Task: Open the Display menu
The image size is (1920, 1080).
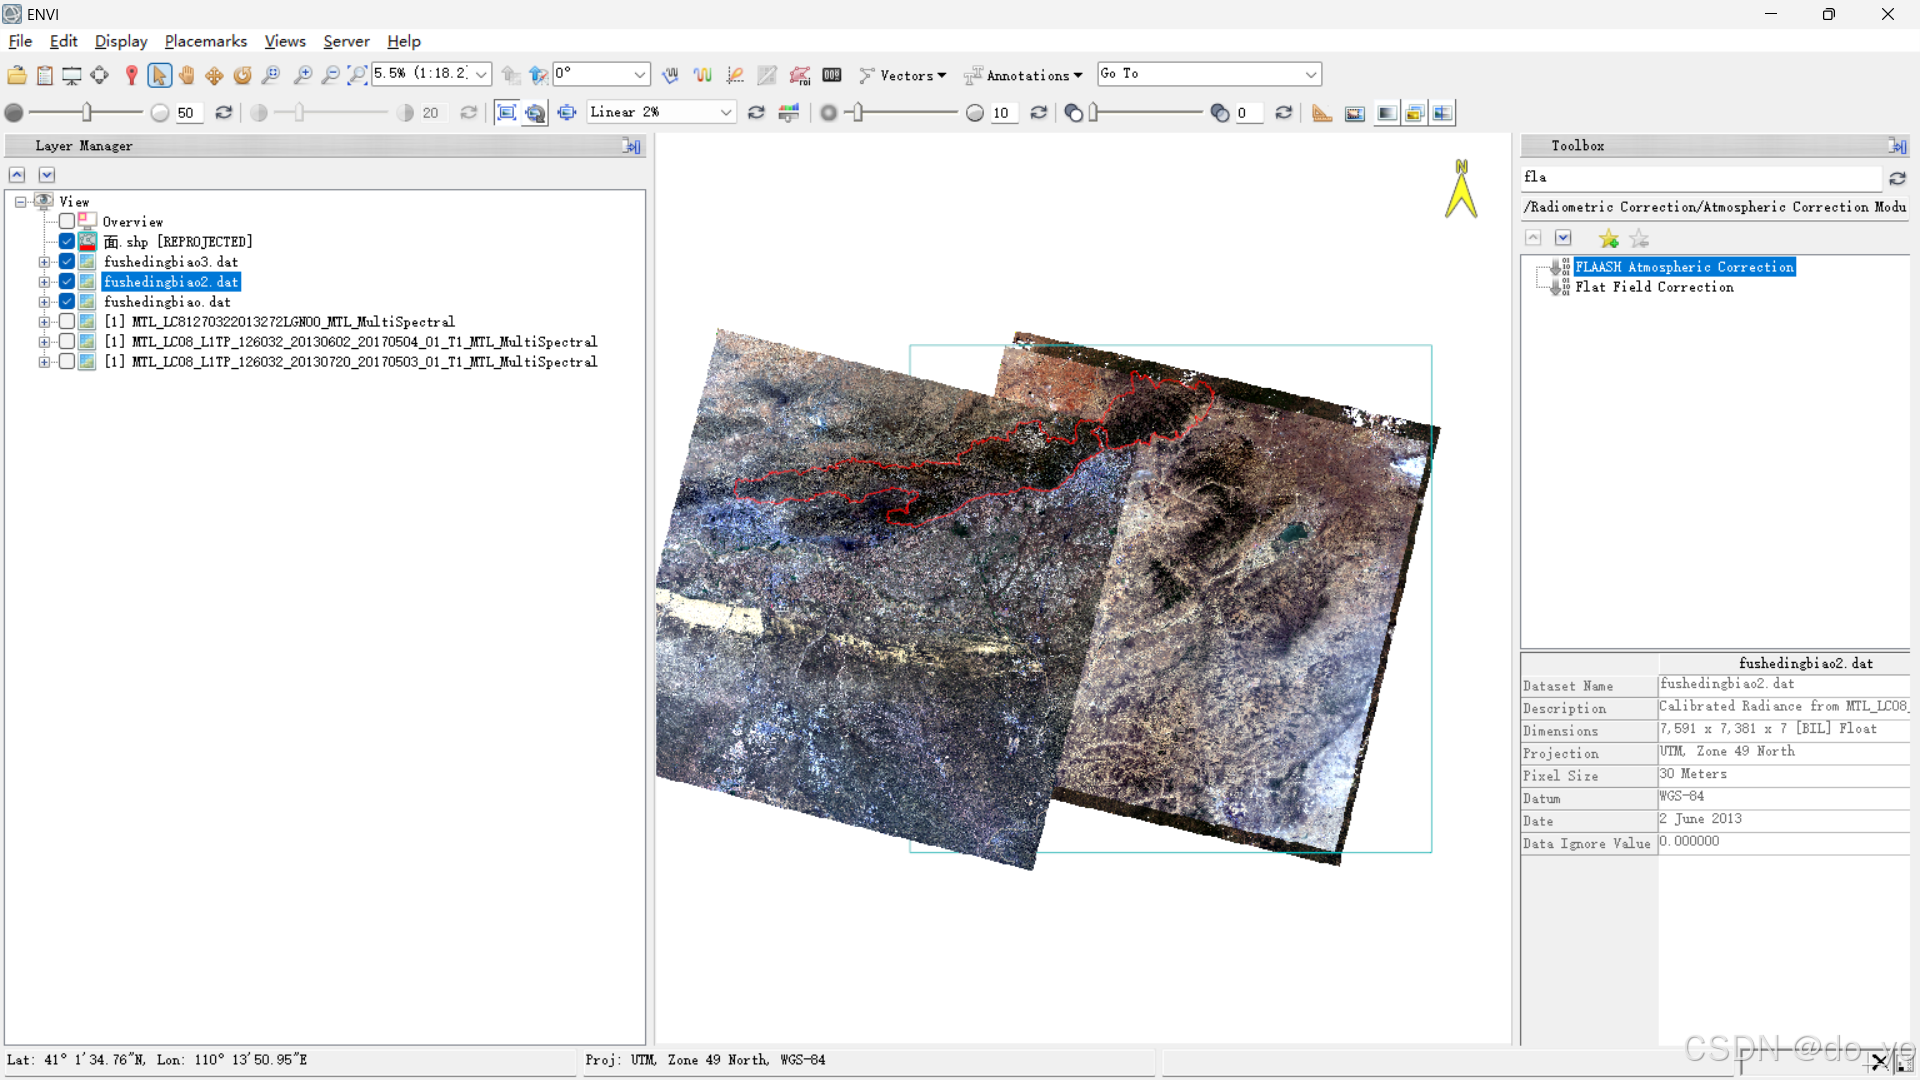Action: [x=120, y=41]
